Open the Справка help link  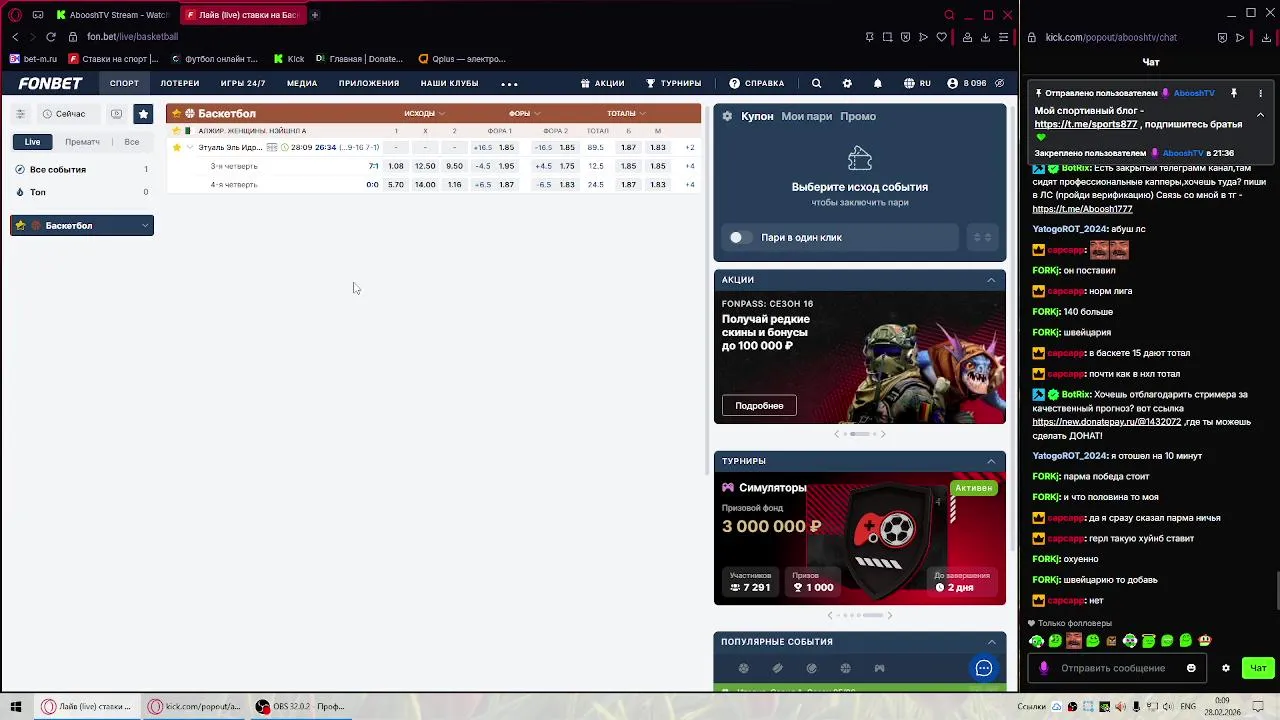click(756, 84)
